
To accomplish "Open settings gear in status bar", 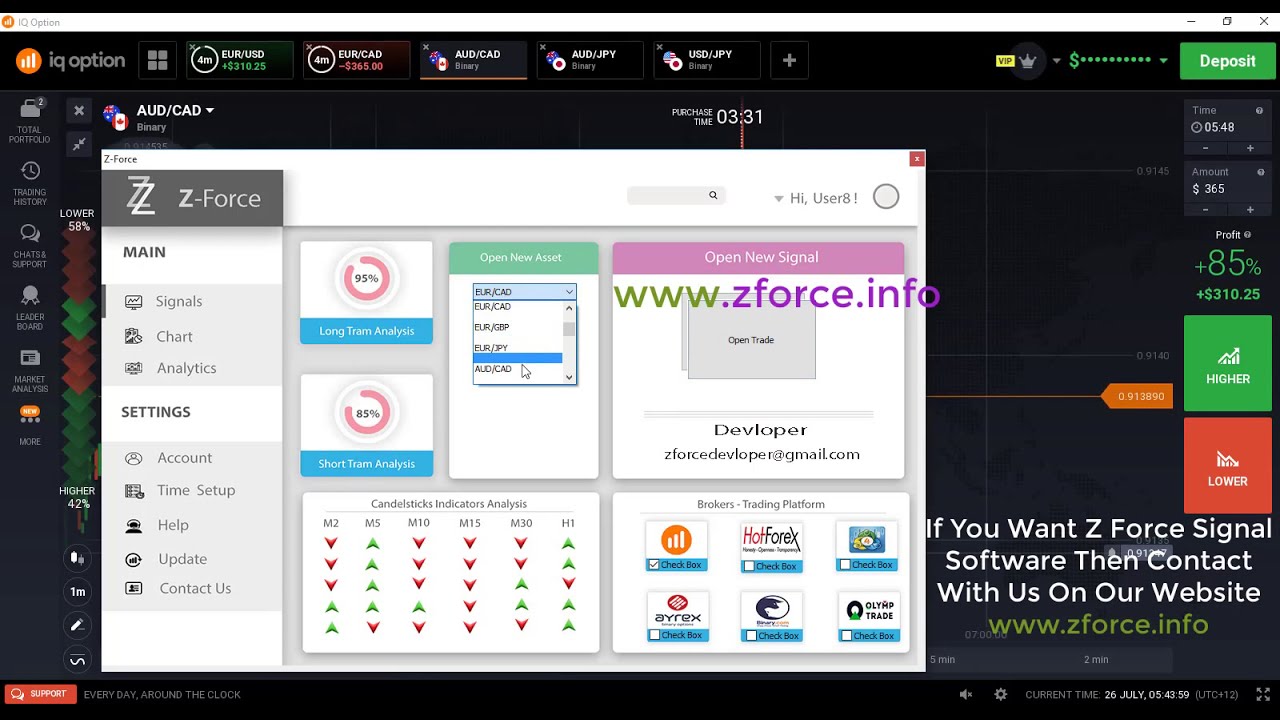I will [1000, 694].
